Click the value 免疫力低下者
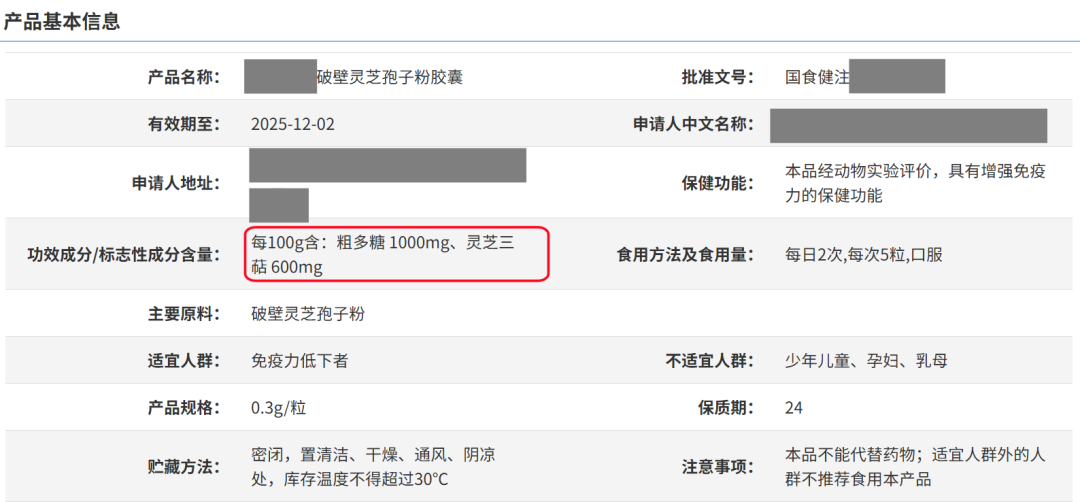Screen dimensions: 1080x502 300,361
